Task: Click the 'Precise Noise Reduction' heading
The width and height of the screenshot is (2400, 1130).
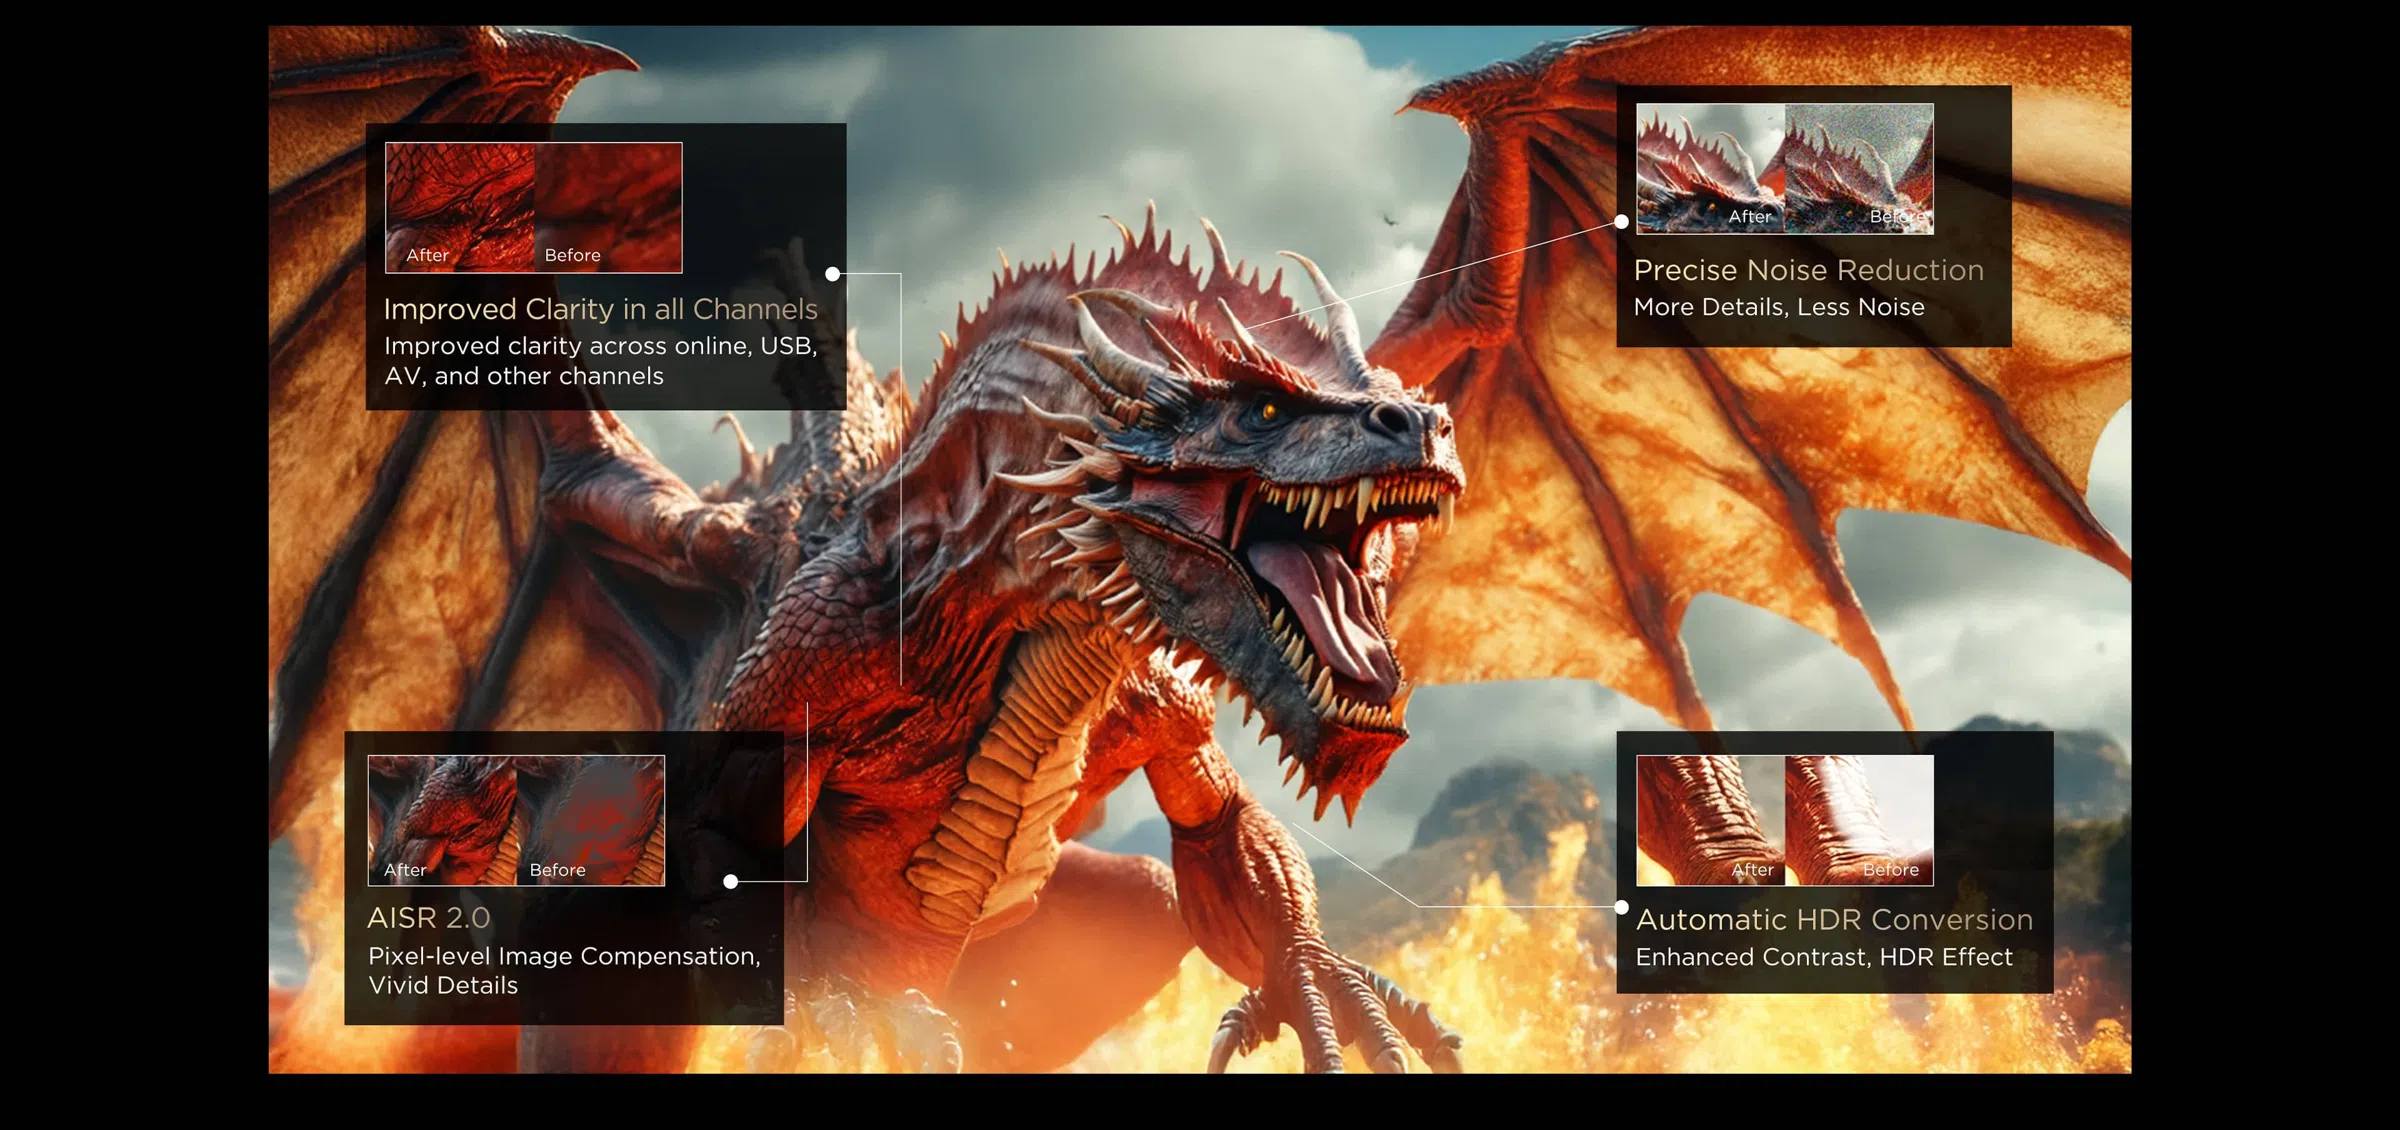Action: (x=1808, y=271)
